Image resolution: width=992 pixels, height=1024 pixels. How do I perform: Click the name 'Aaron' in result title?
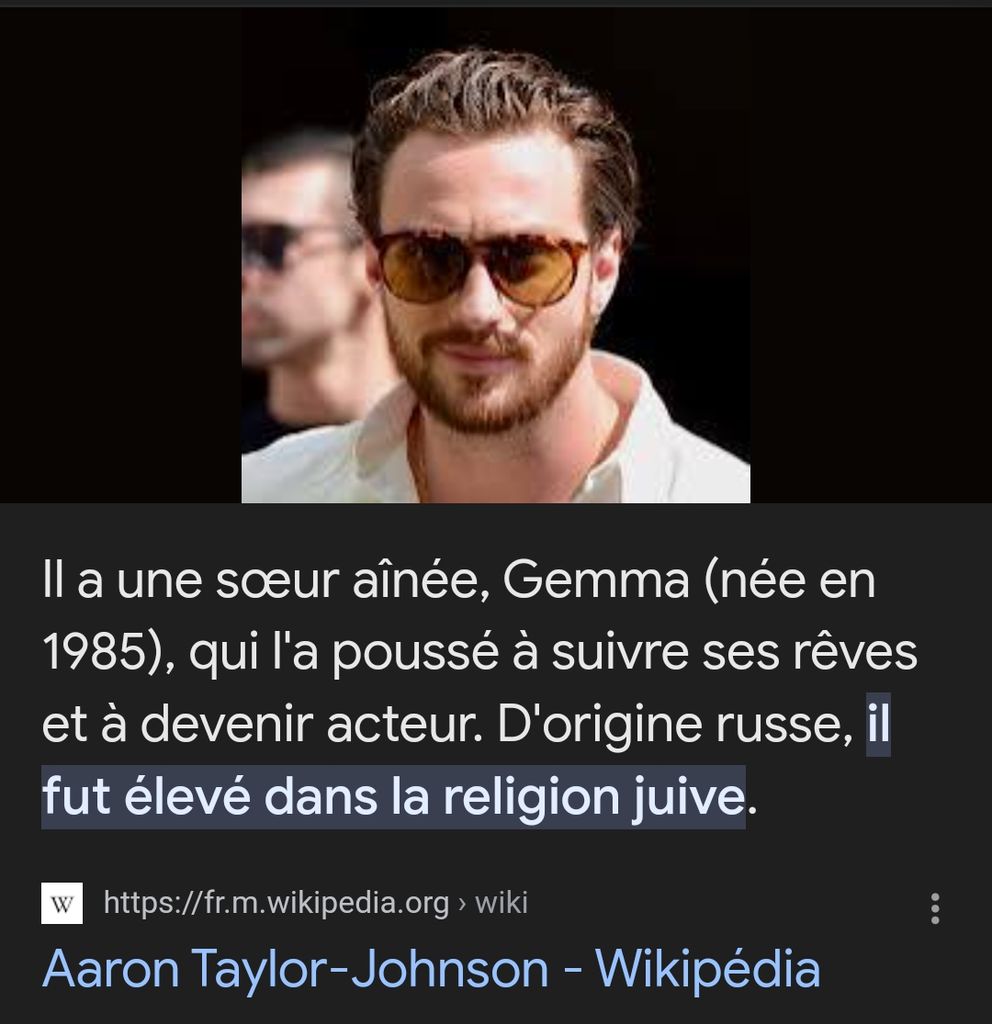click(x=111, y=968)
